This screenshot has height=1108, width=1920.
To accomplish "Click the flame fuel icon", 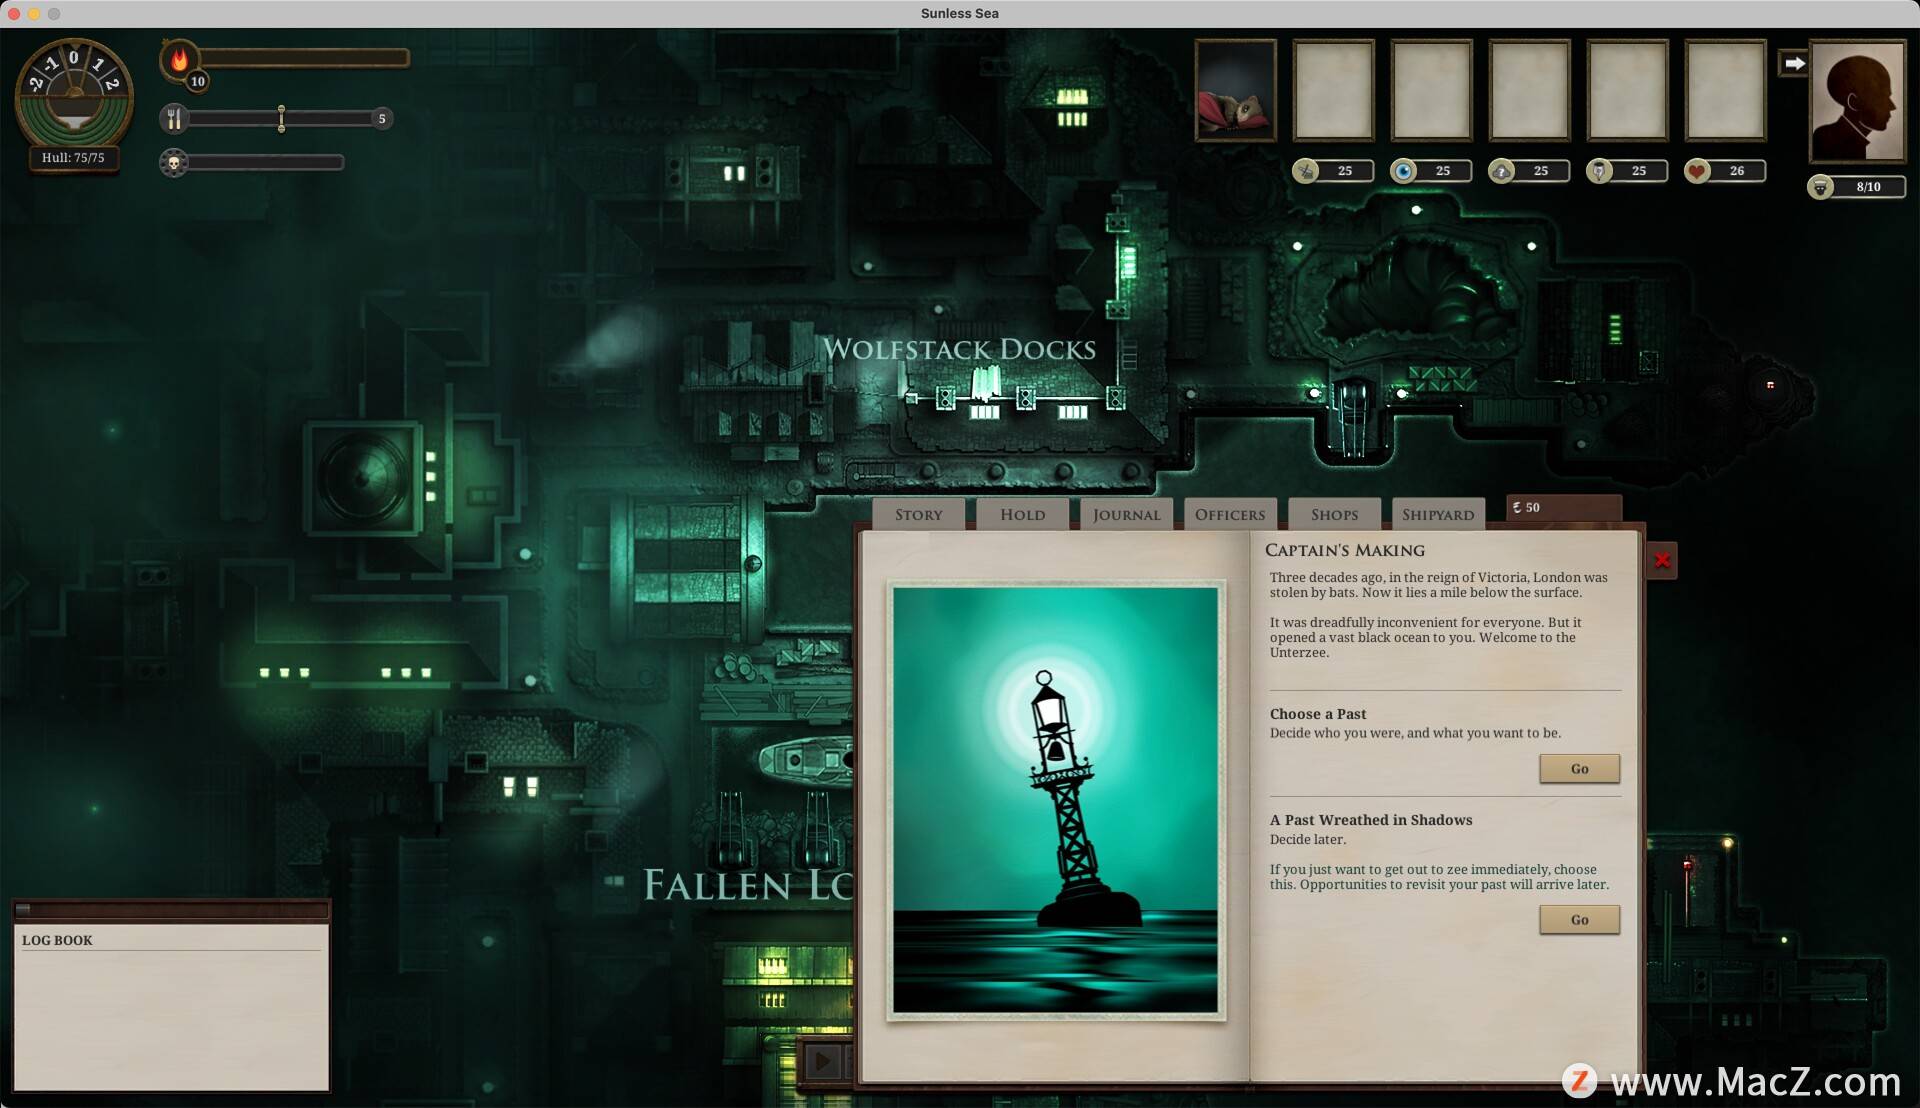I will point(179,60).
